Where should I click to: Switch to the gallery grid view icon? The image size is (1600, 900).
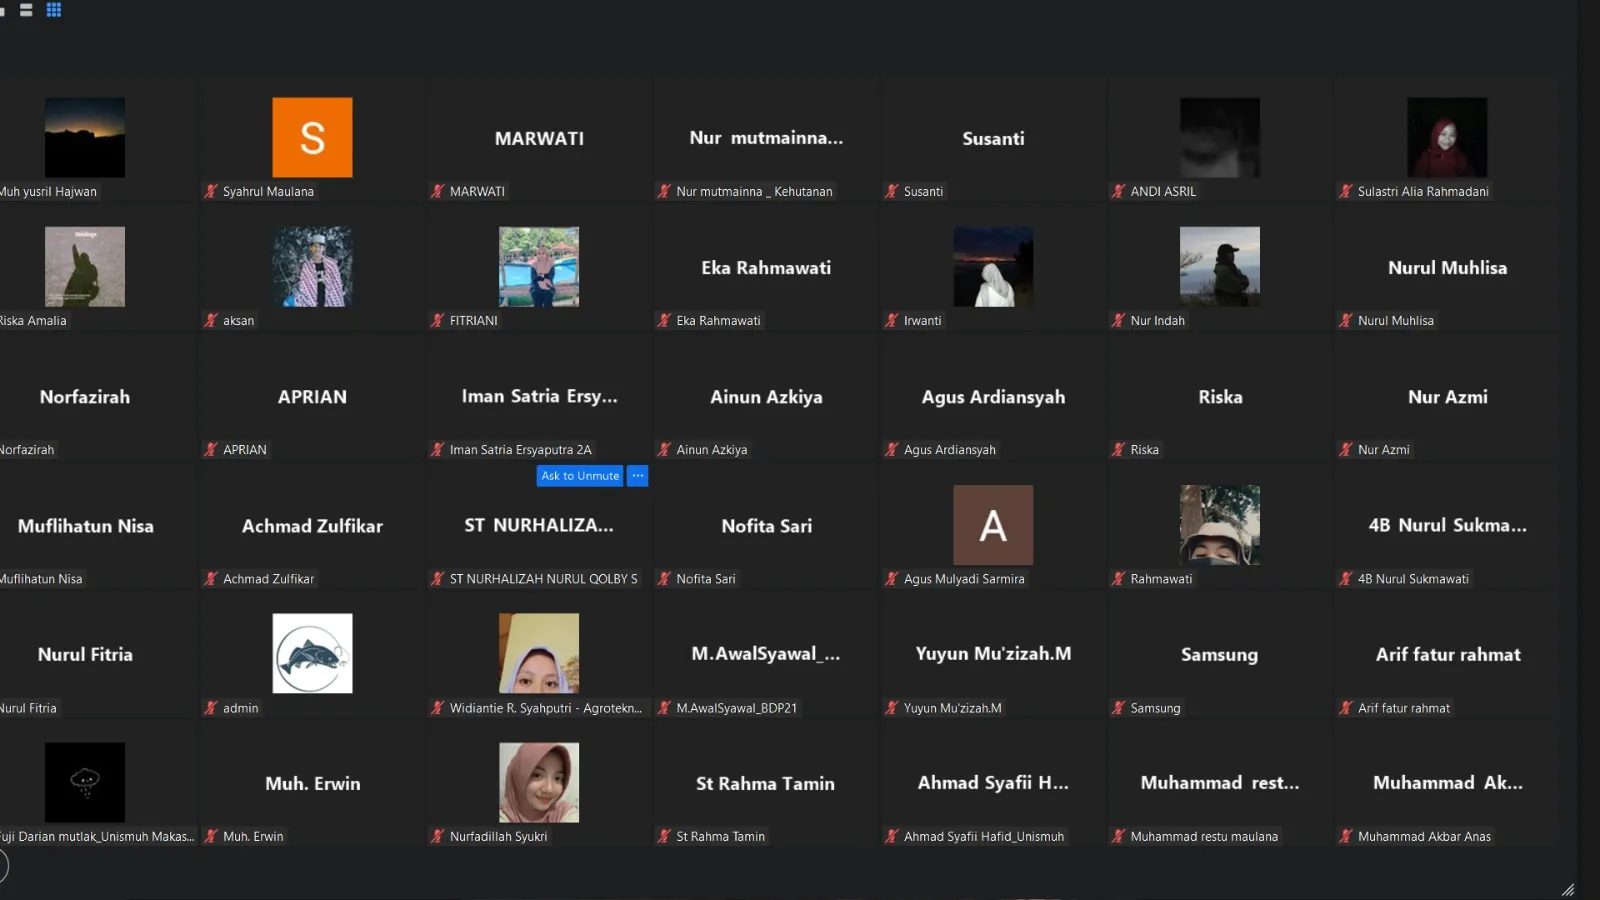pyautogui.click(x=54, y=10)
